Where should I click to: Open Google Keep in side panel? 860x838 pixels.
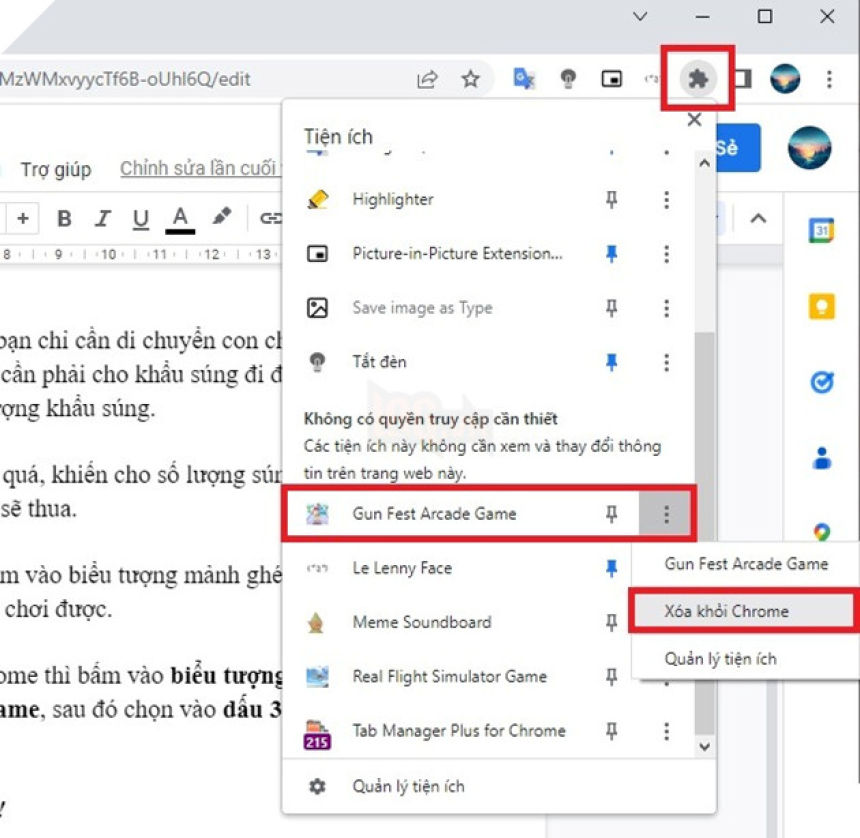click(821, 306)
